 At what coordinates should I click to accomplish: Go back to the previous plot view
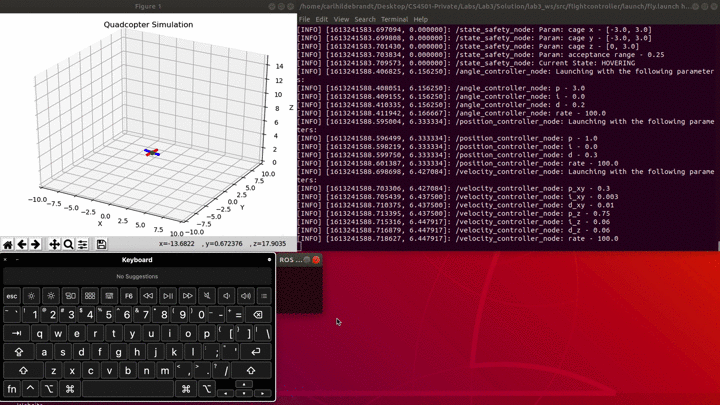click(x=22, y=244)
